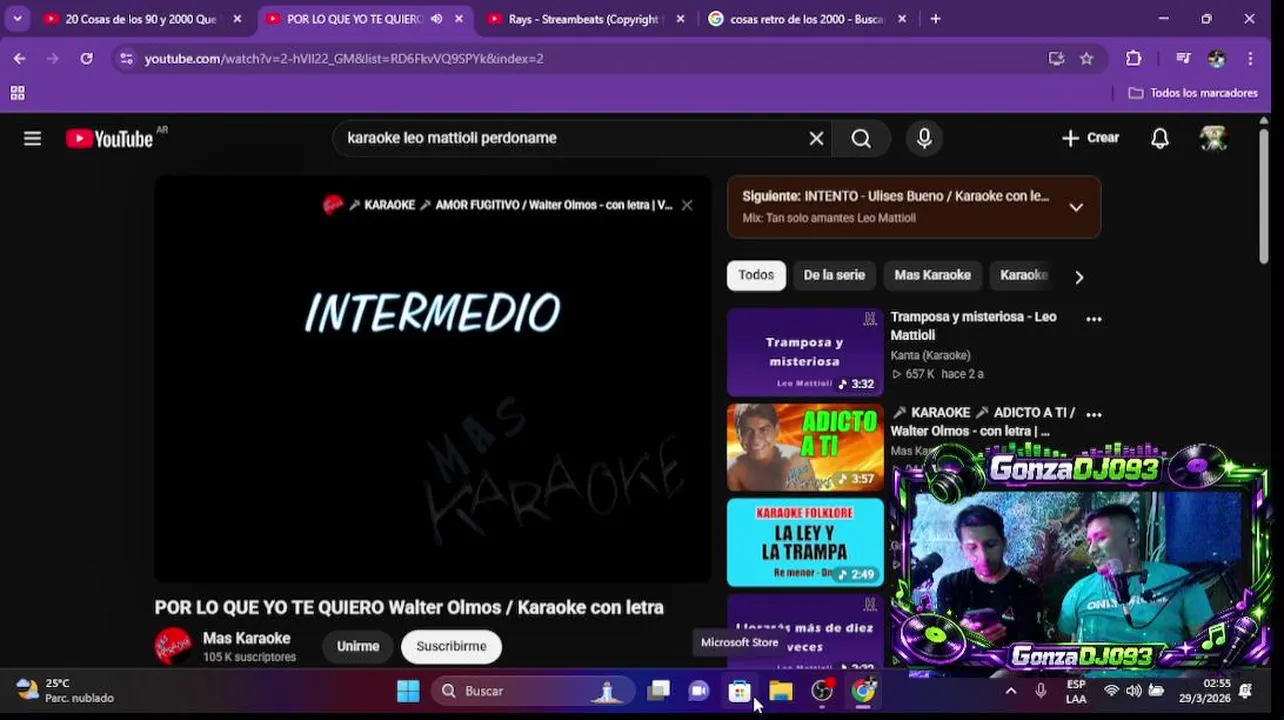Show hidden system tray icons
The image size is (1284, 720).
click(1011, 691)
